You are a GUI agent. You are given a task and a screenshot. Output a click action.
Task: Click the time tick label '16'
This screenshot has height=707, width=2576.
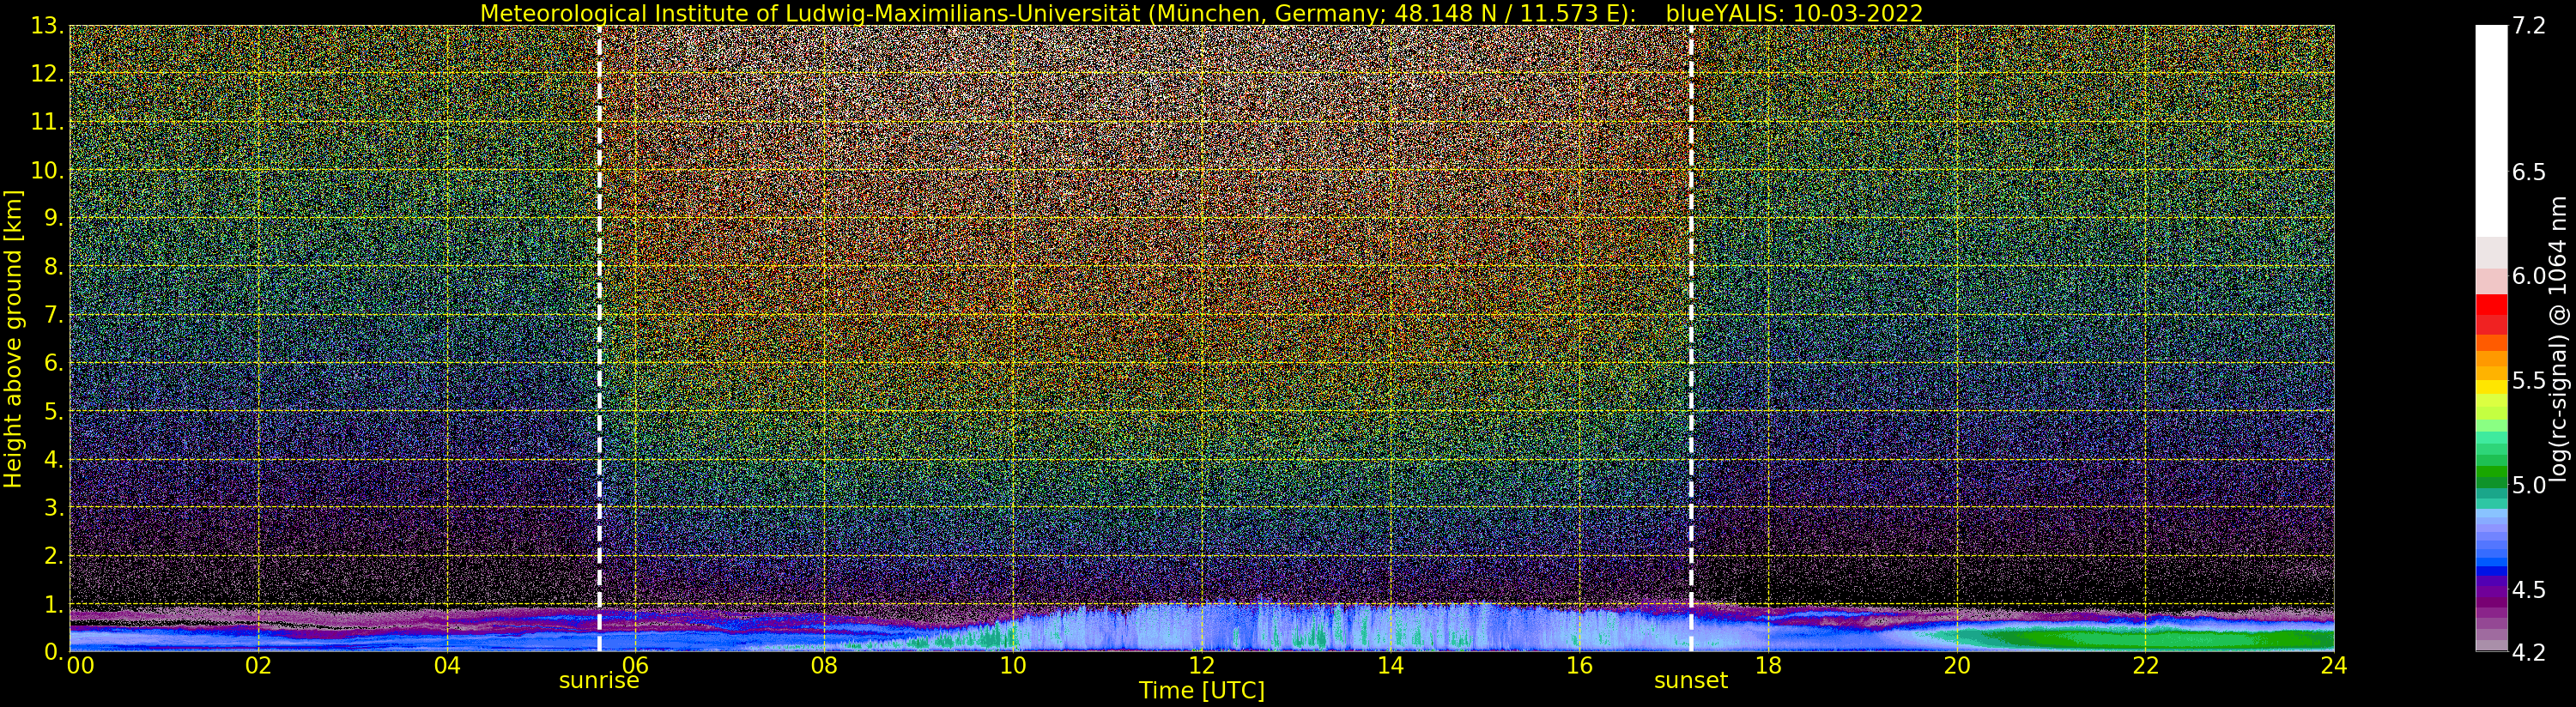pyautogui.click(x=1579, y=666)
